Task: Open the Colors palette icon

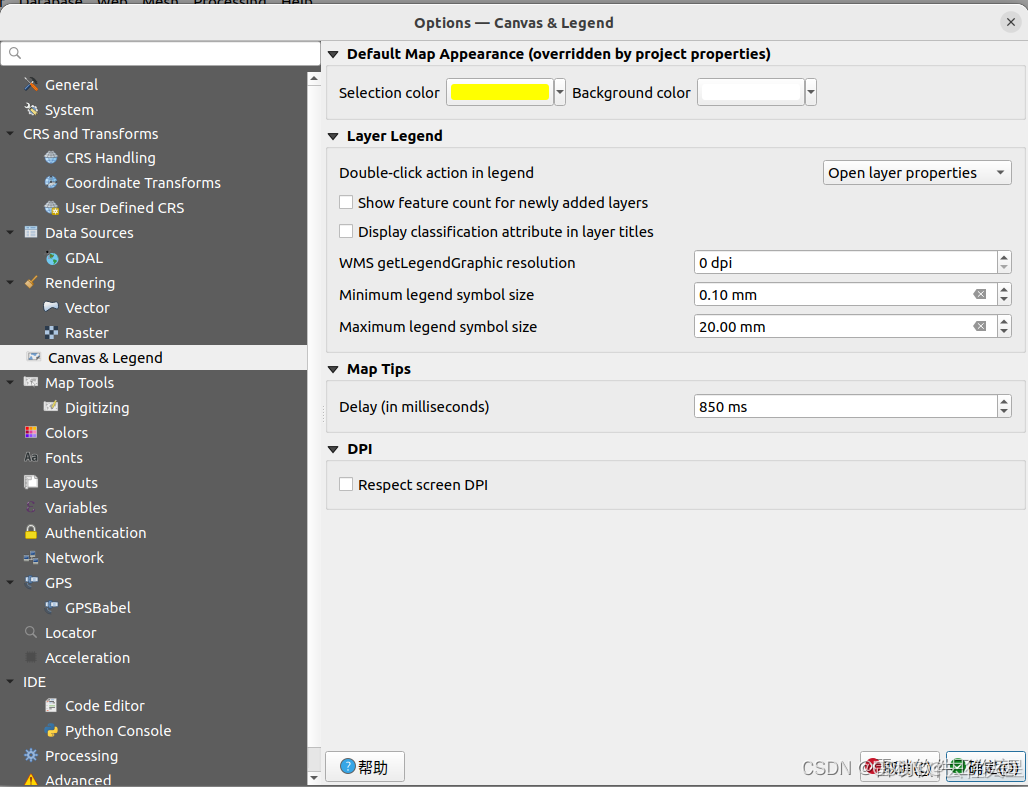Action: pyautogui.click(x=31, y=432)
